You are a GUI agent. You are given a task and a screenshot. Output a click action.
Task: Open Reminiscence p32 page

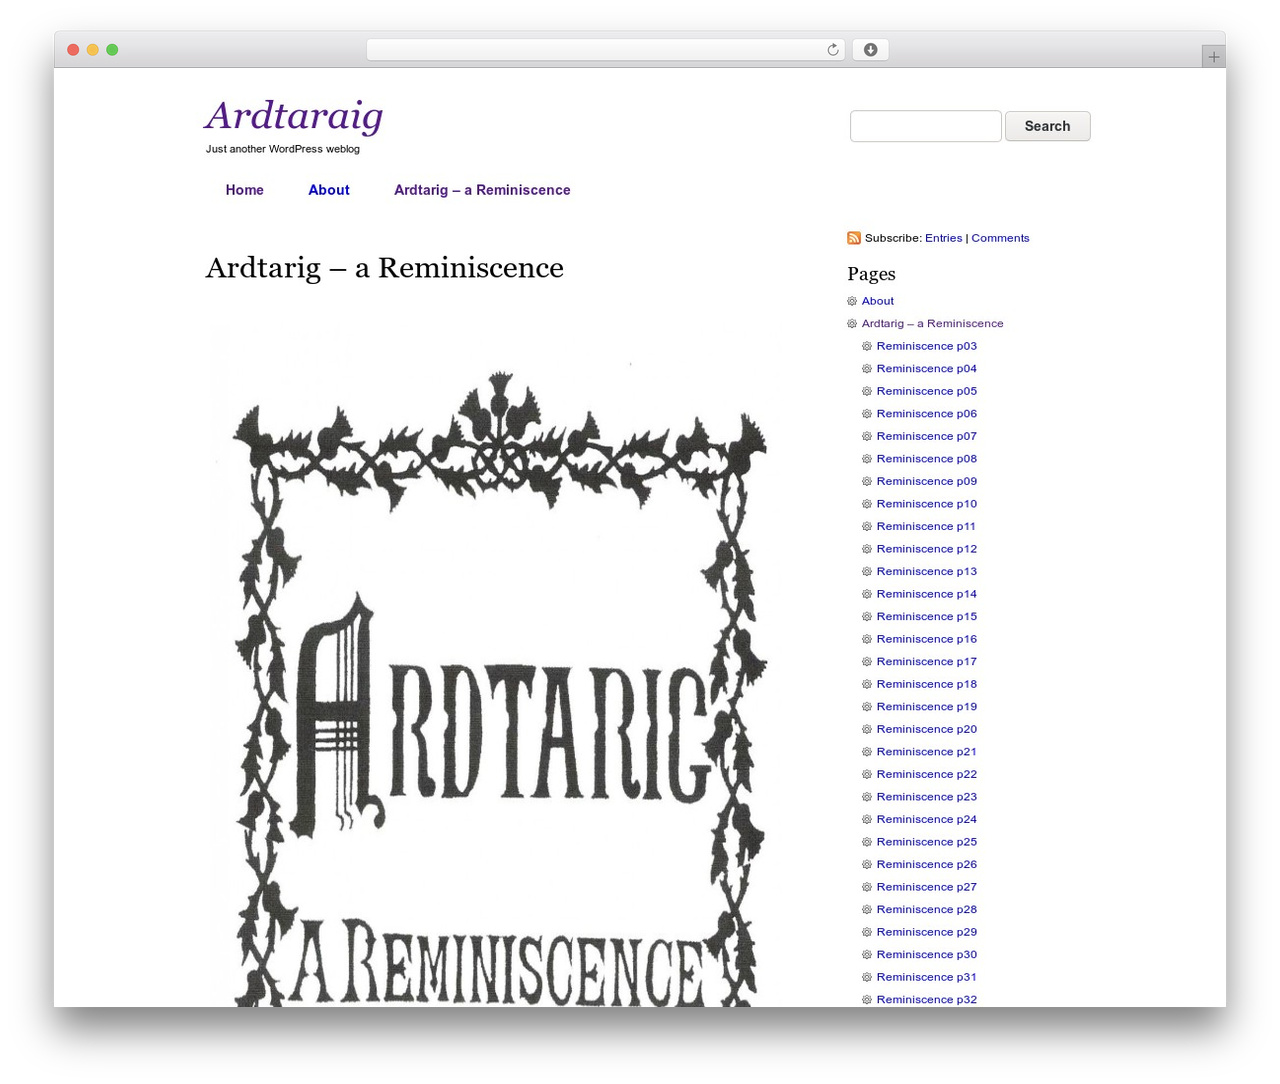tap(926, 1000)
